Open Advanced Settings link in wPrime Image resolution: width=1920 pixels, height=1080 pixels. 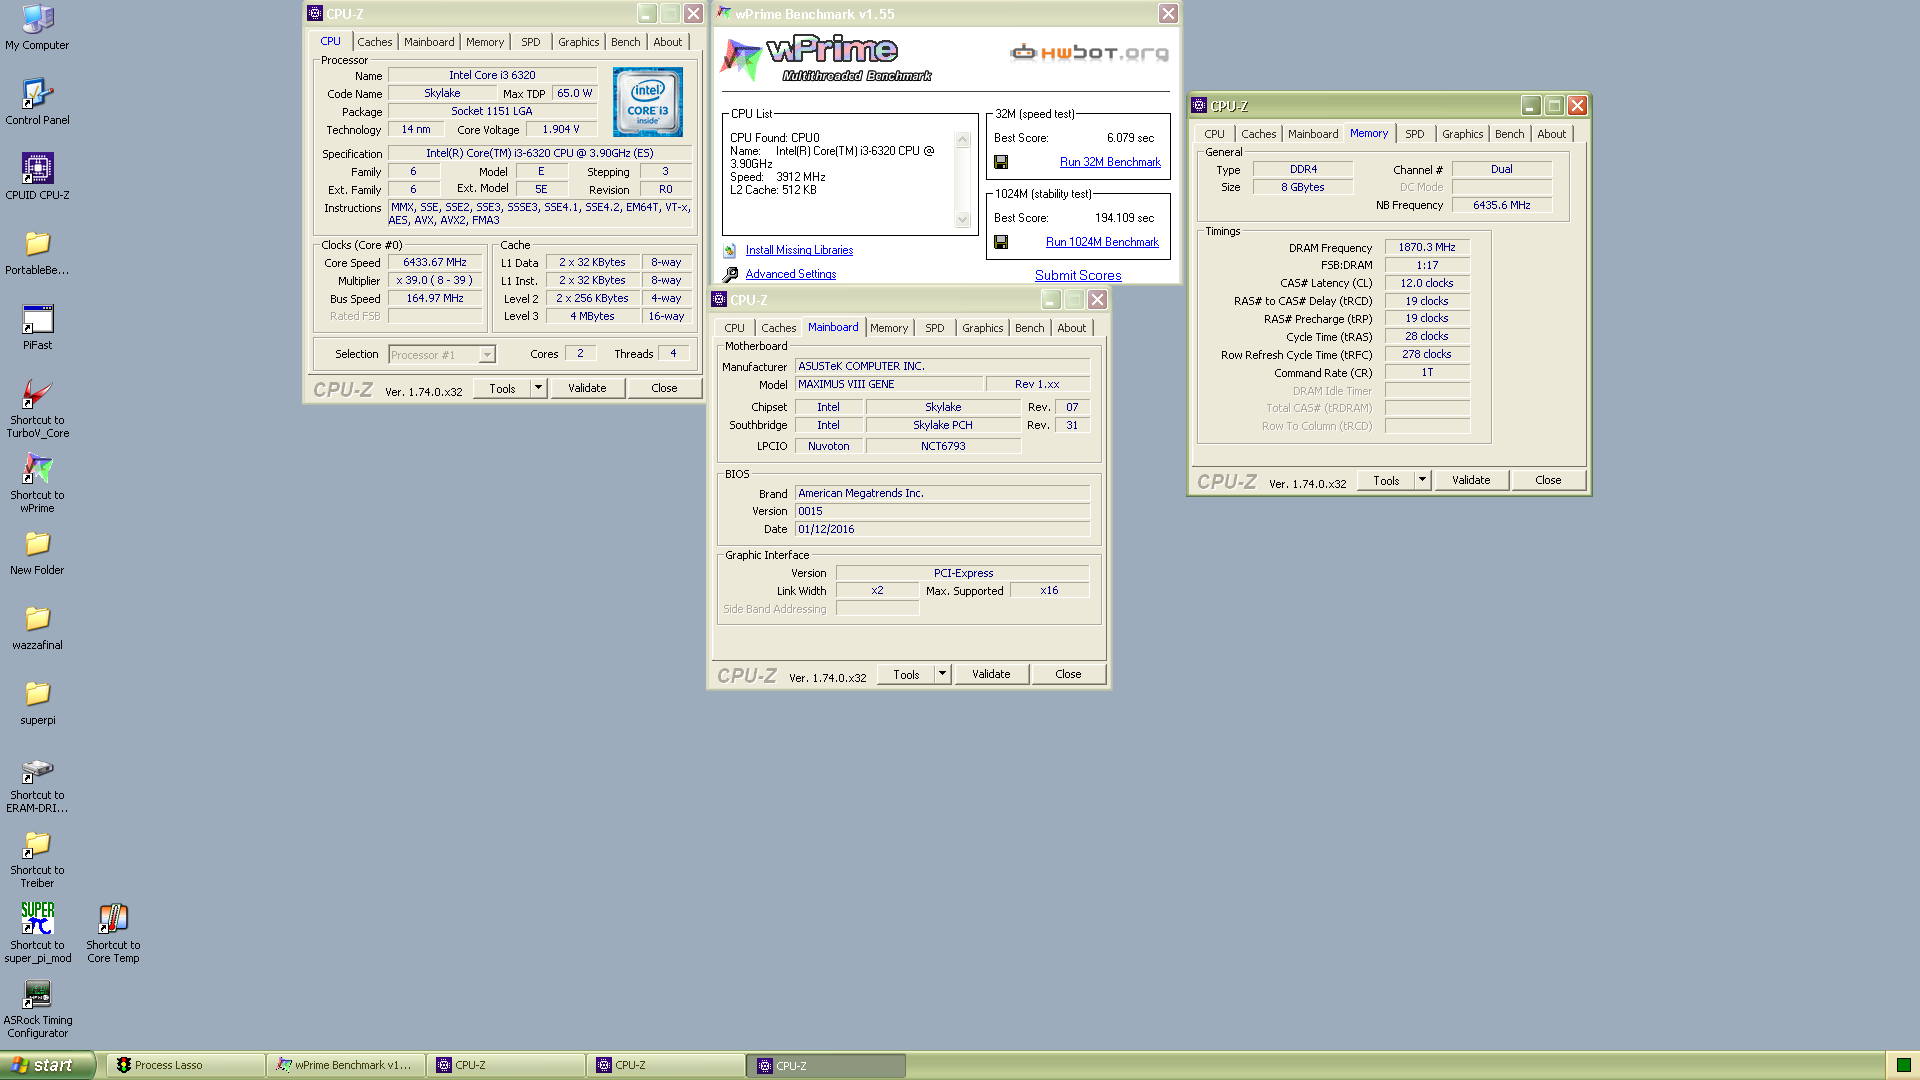click(x=791, y=274)
